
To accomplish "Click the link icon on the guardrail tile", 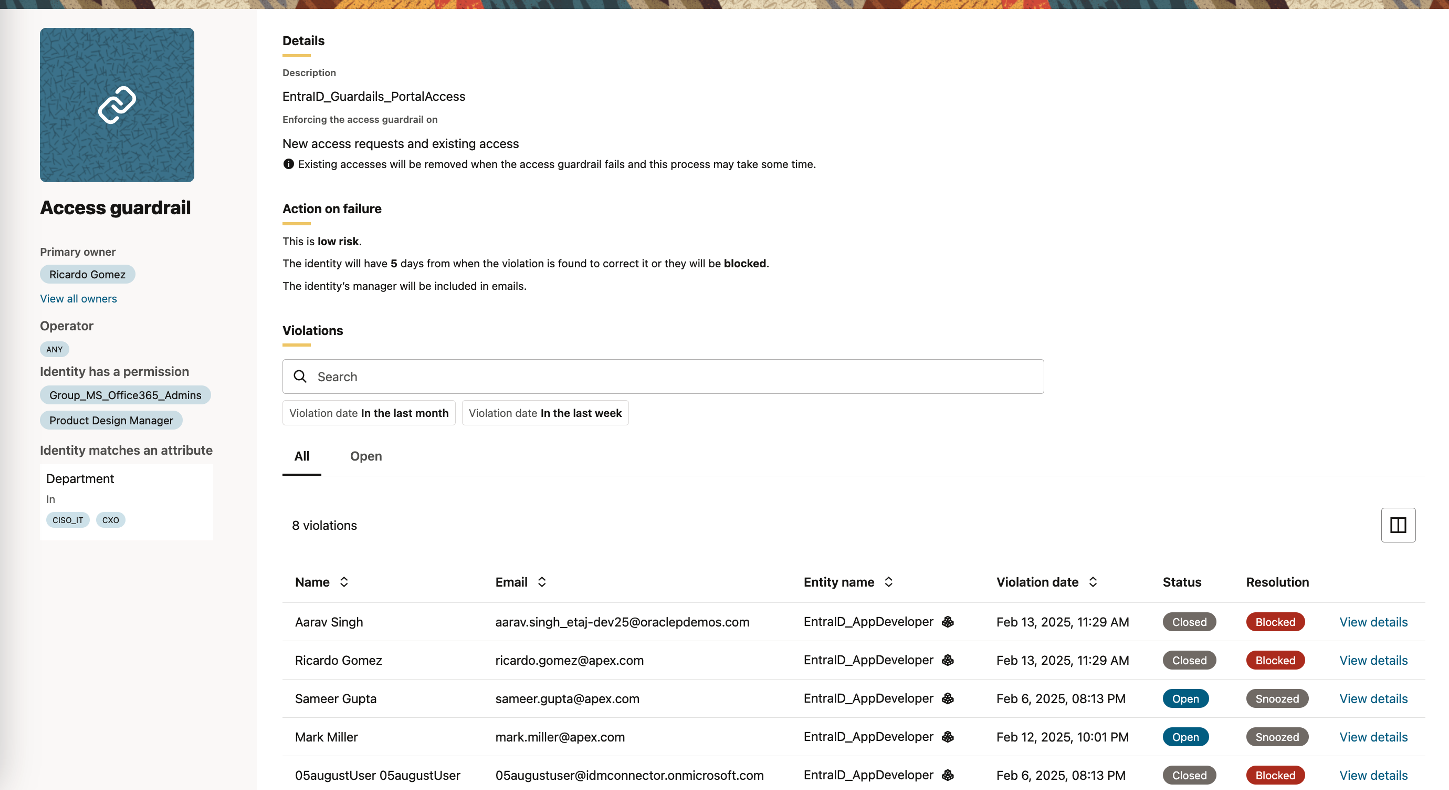I will point(117,105).
